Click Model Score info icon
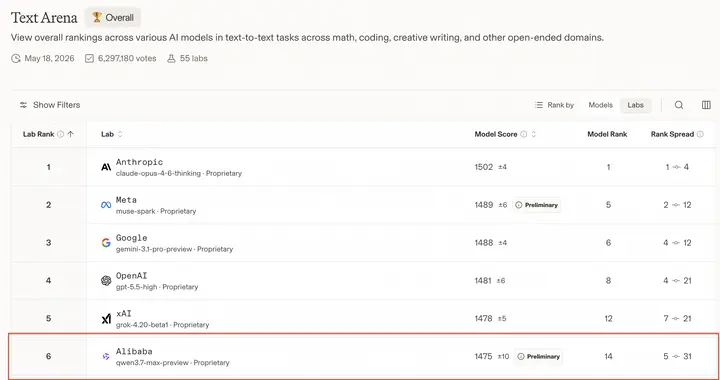The width and height of the screenshot is (720, 380). [523, 134]
